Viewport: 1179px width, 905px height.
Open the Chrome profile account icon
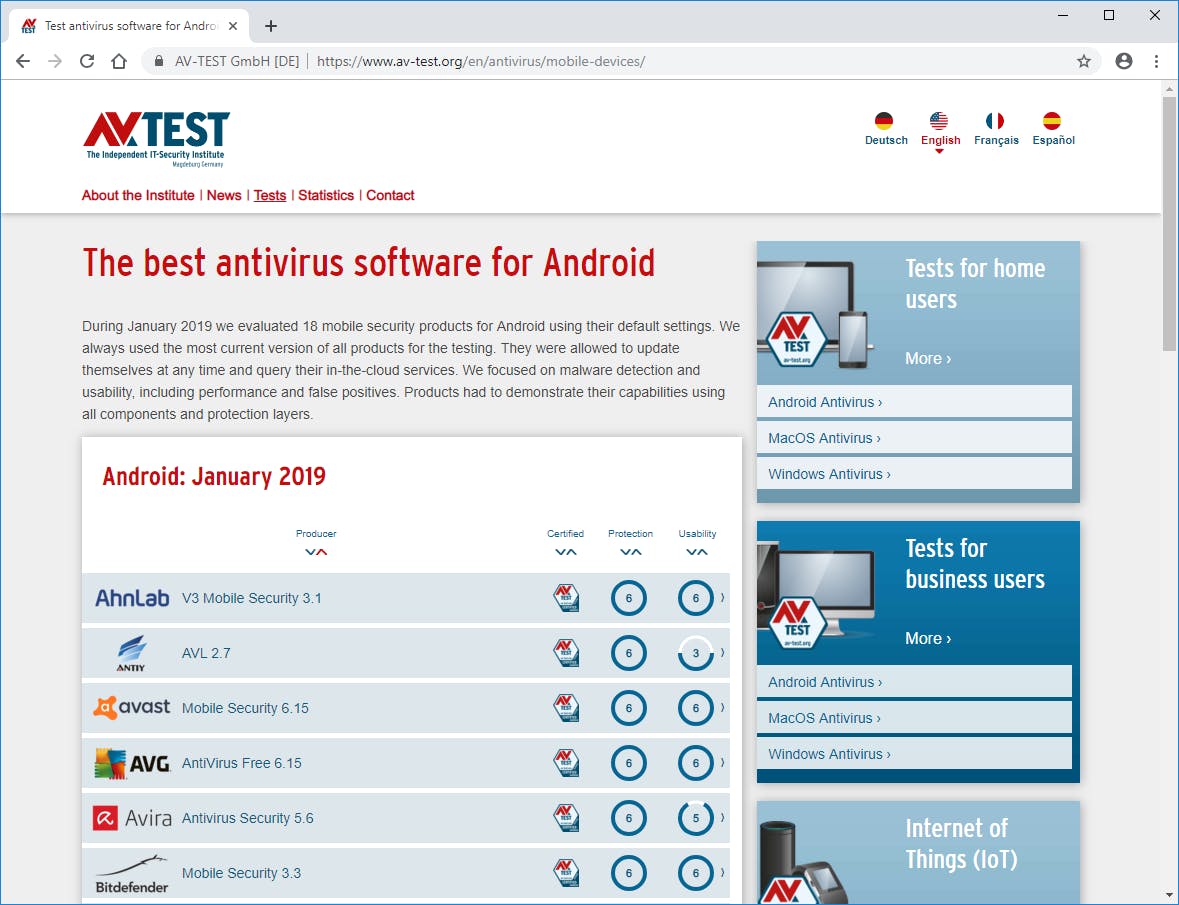[1124, 61]
